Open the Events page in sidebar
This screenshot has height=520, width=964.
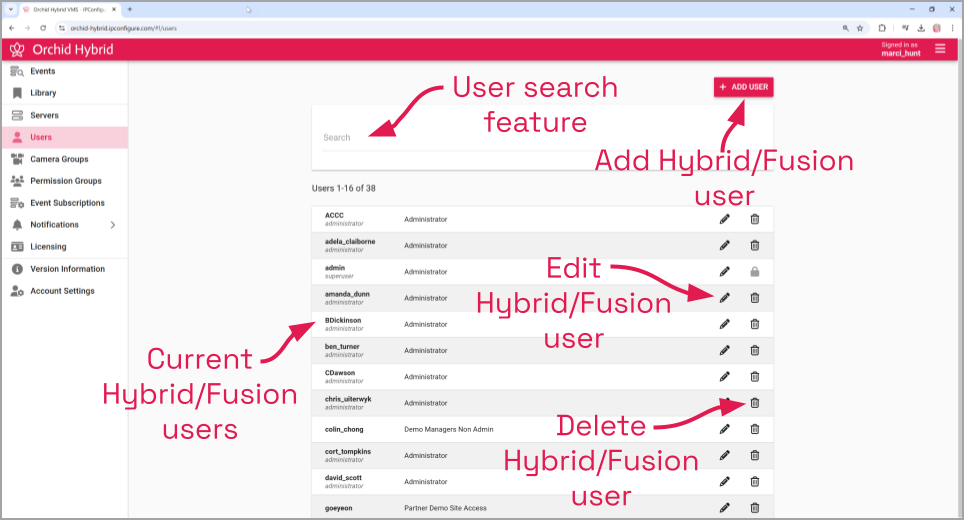point(65,71)
